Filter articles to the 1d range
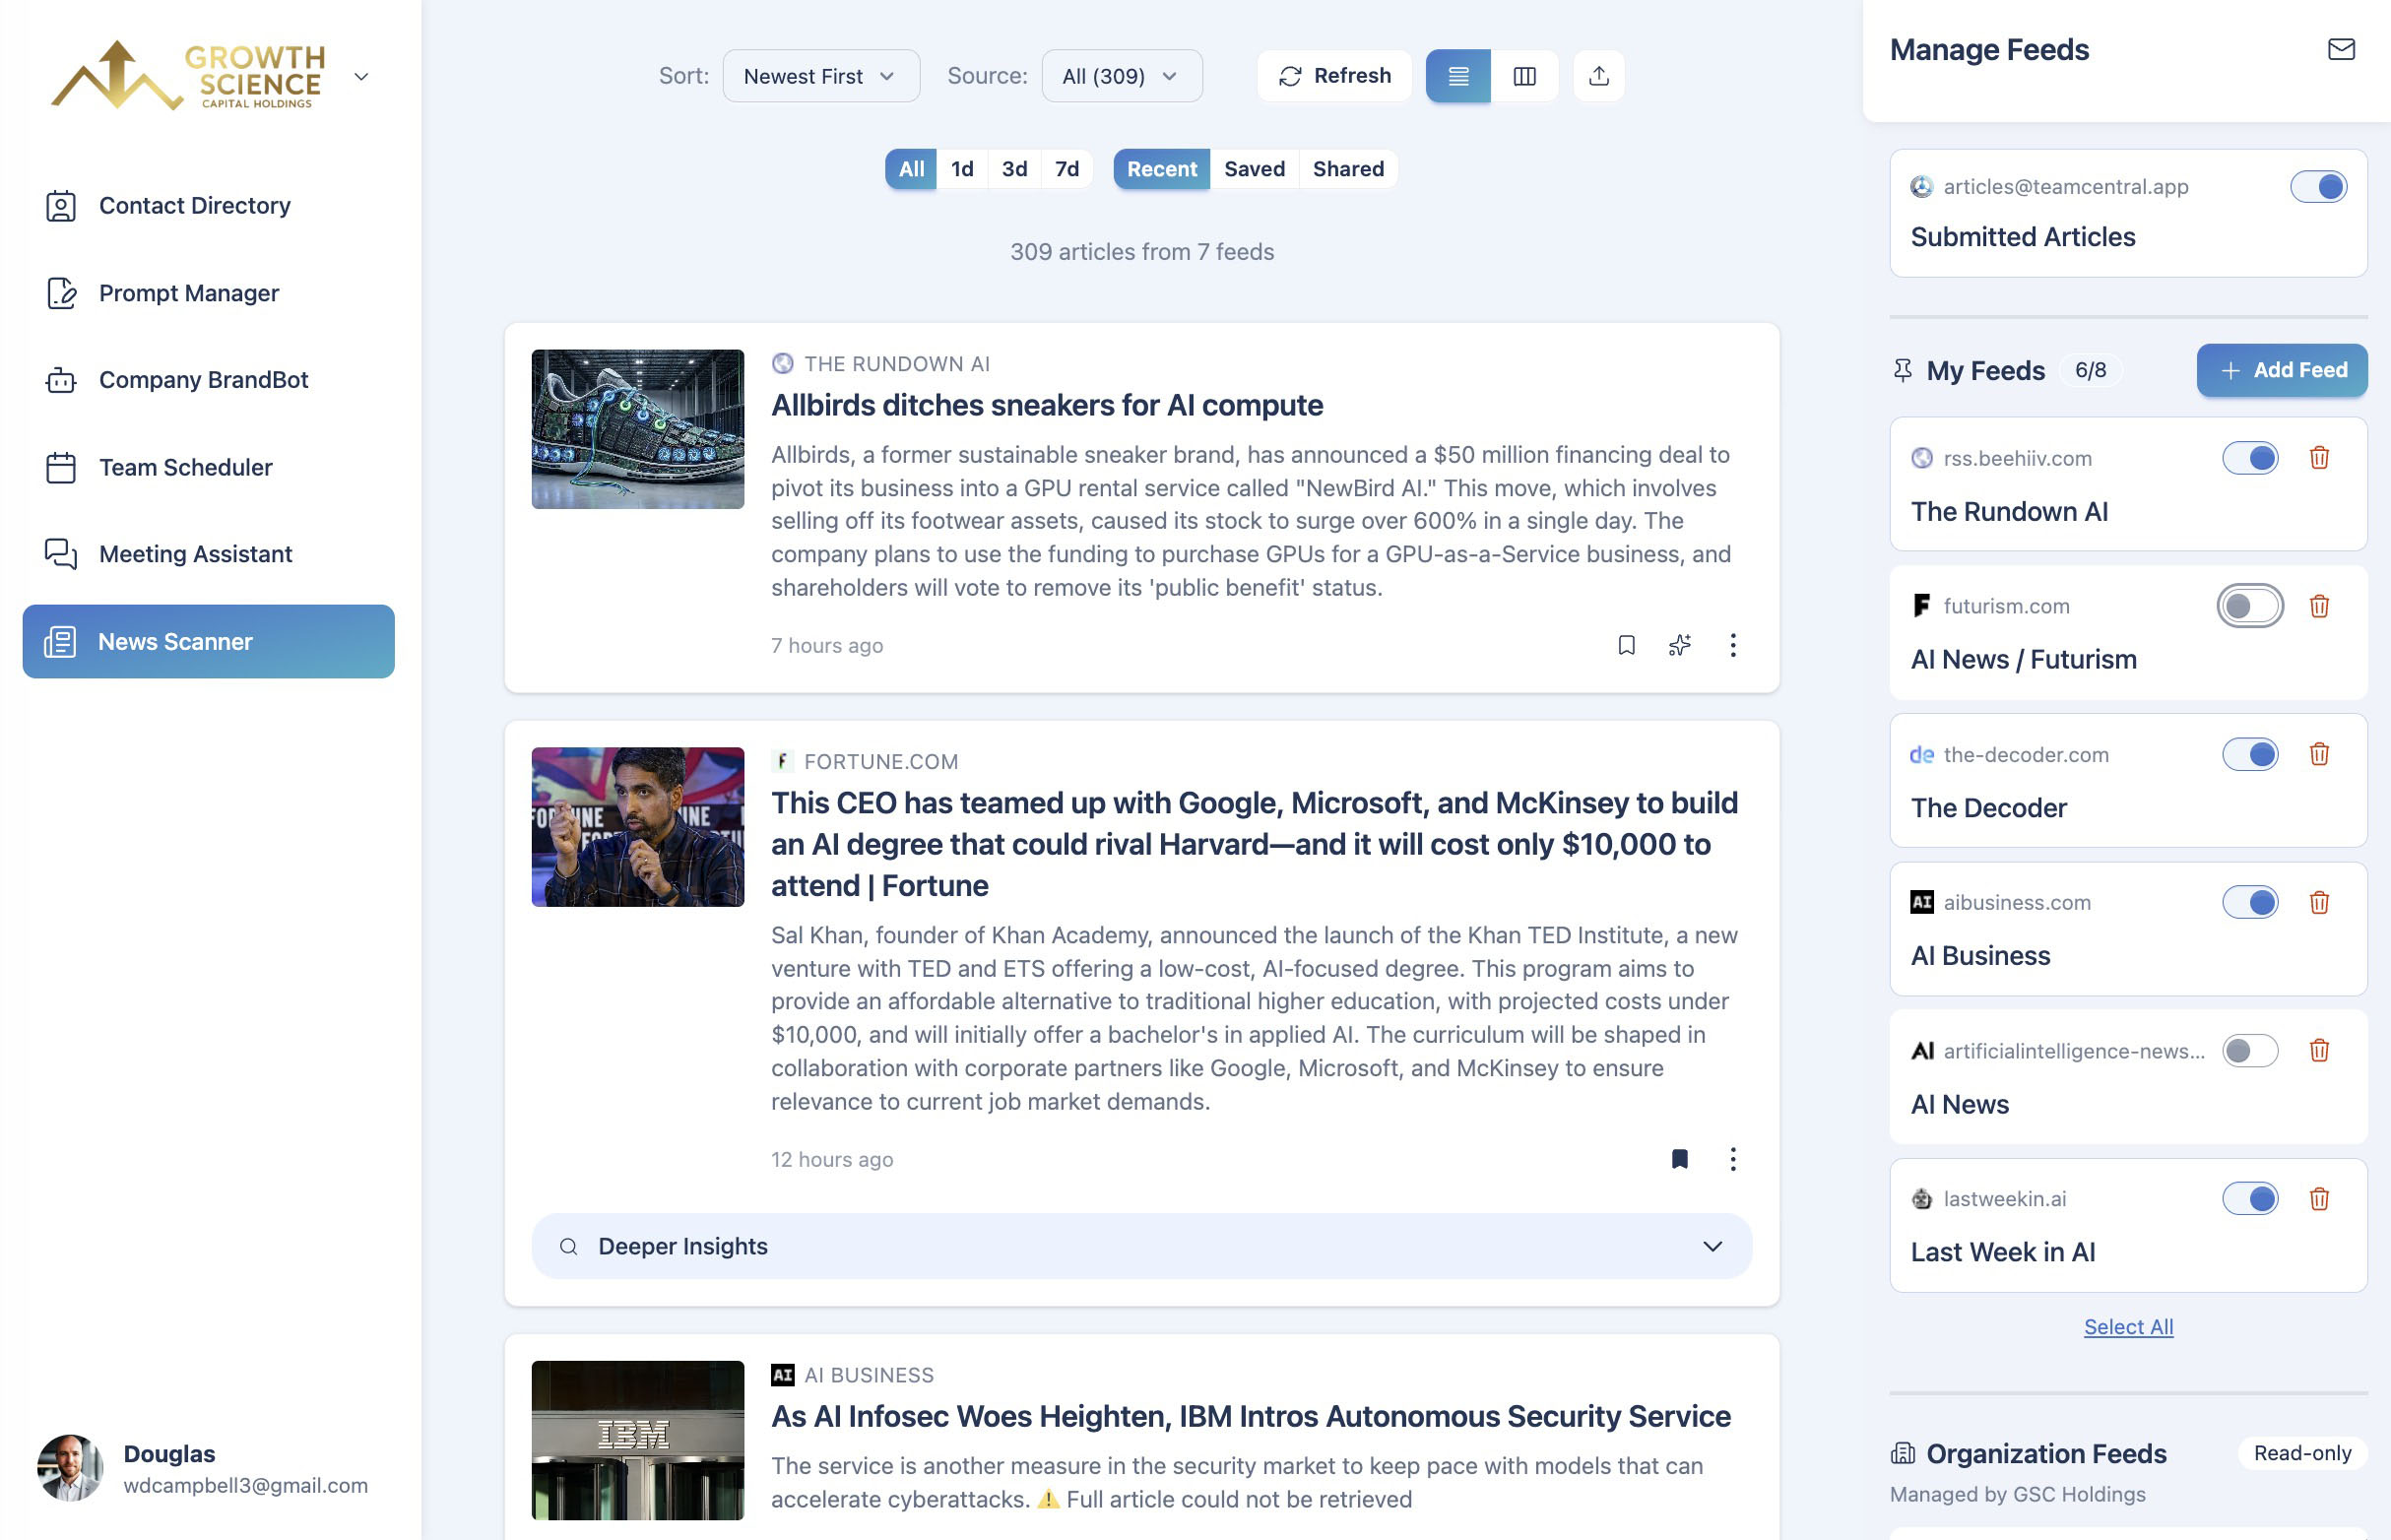2391x1540 pixels. coord(962,169)
